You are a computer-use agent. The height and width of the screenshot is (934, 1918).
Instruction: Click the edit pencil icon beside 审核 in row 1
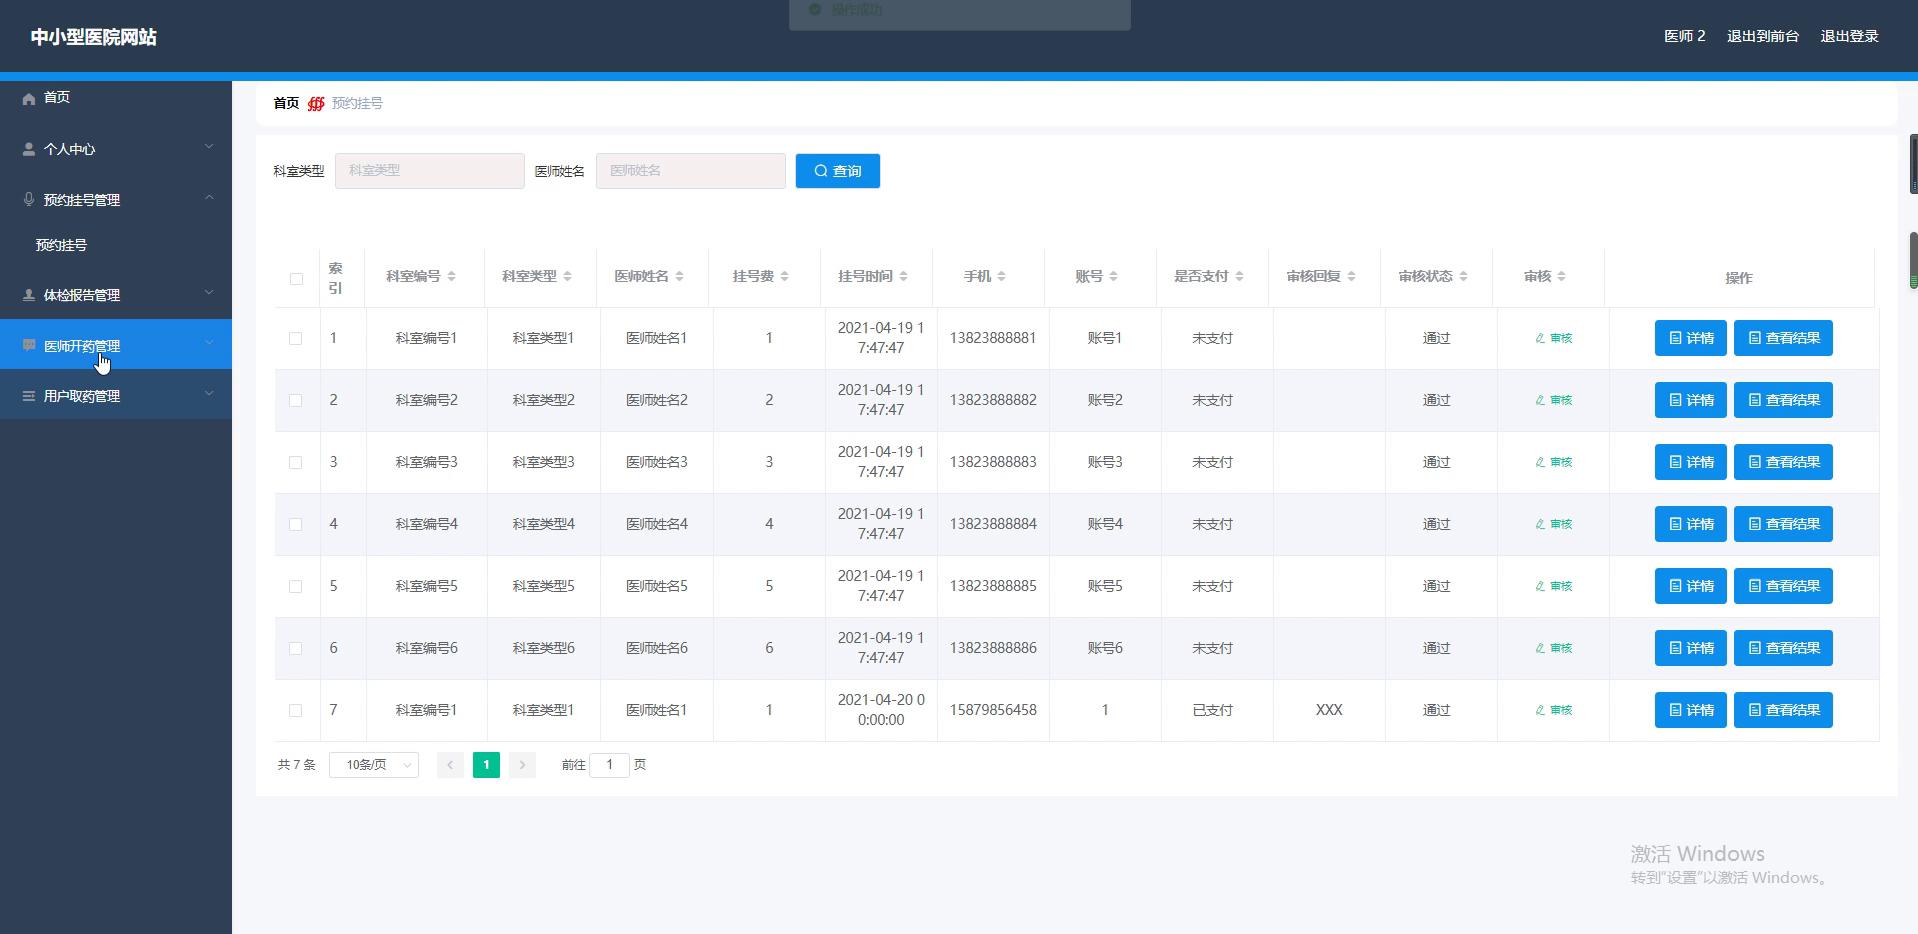[1541, 338]
